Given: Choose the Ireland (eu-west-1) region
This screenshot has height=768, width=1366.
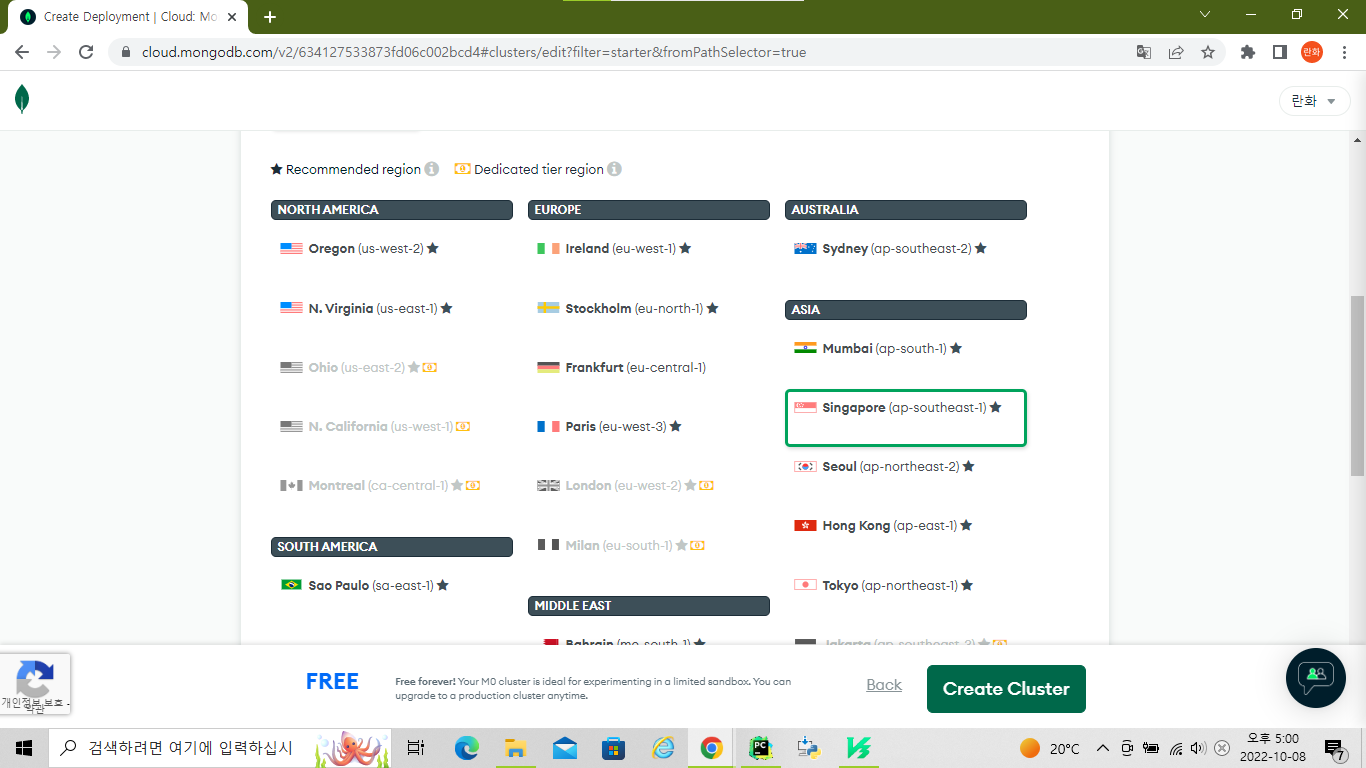Looking at the screenshot, I should pos(648,249).
